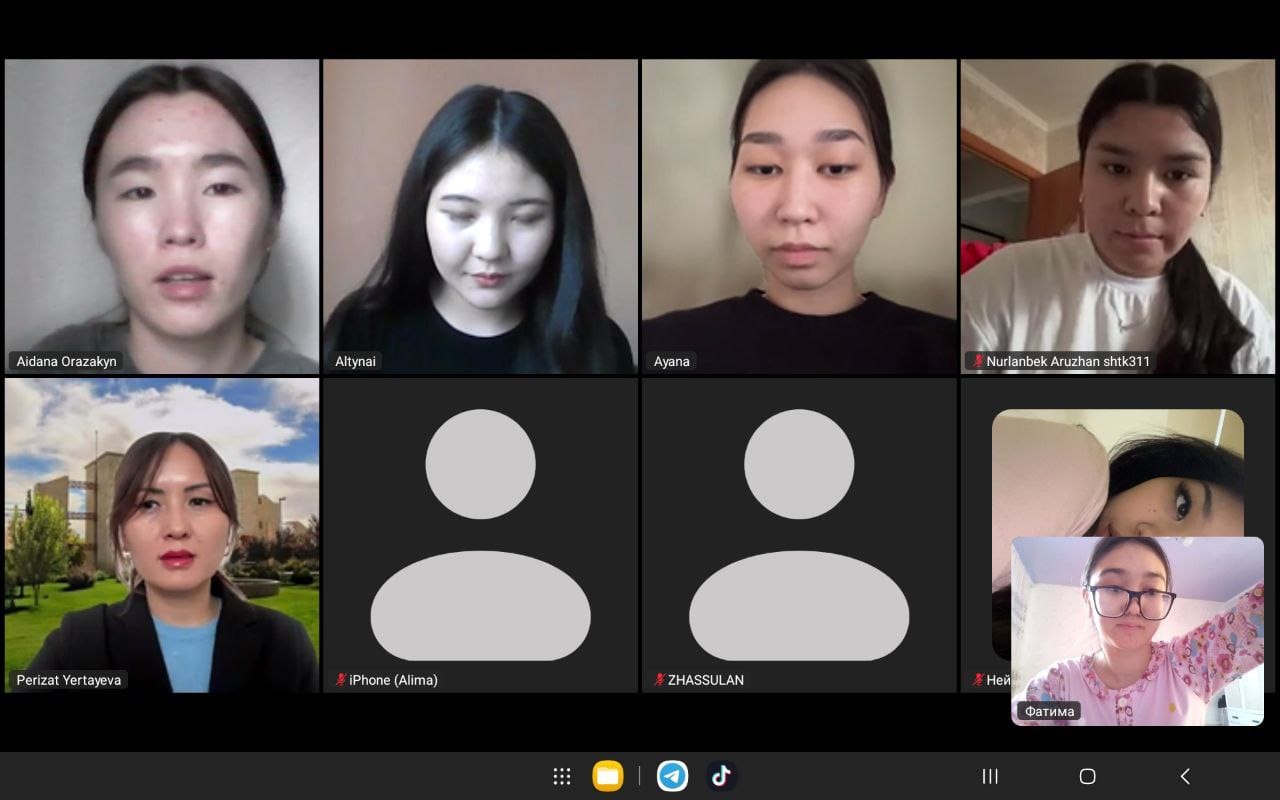The height and width of the screenshot is (800, 1280).
Task: Open the yellow My Files folder icon
Action: pos(607,776)
